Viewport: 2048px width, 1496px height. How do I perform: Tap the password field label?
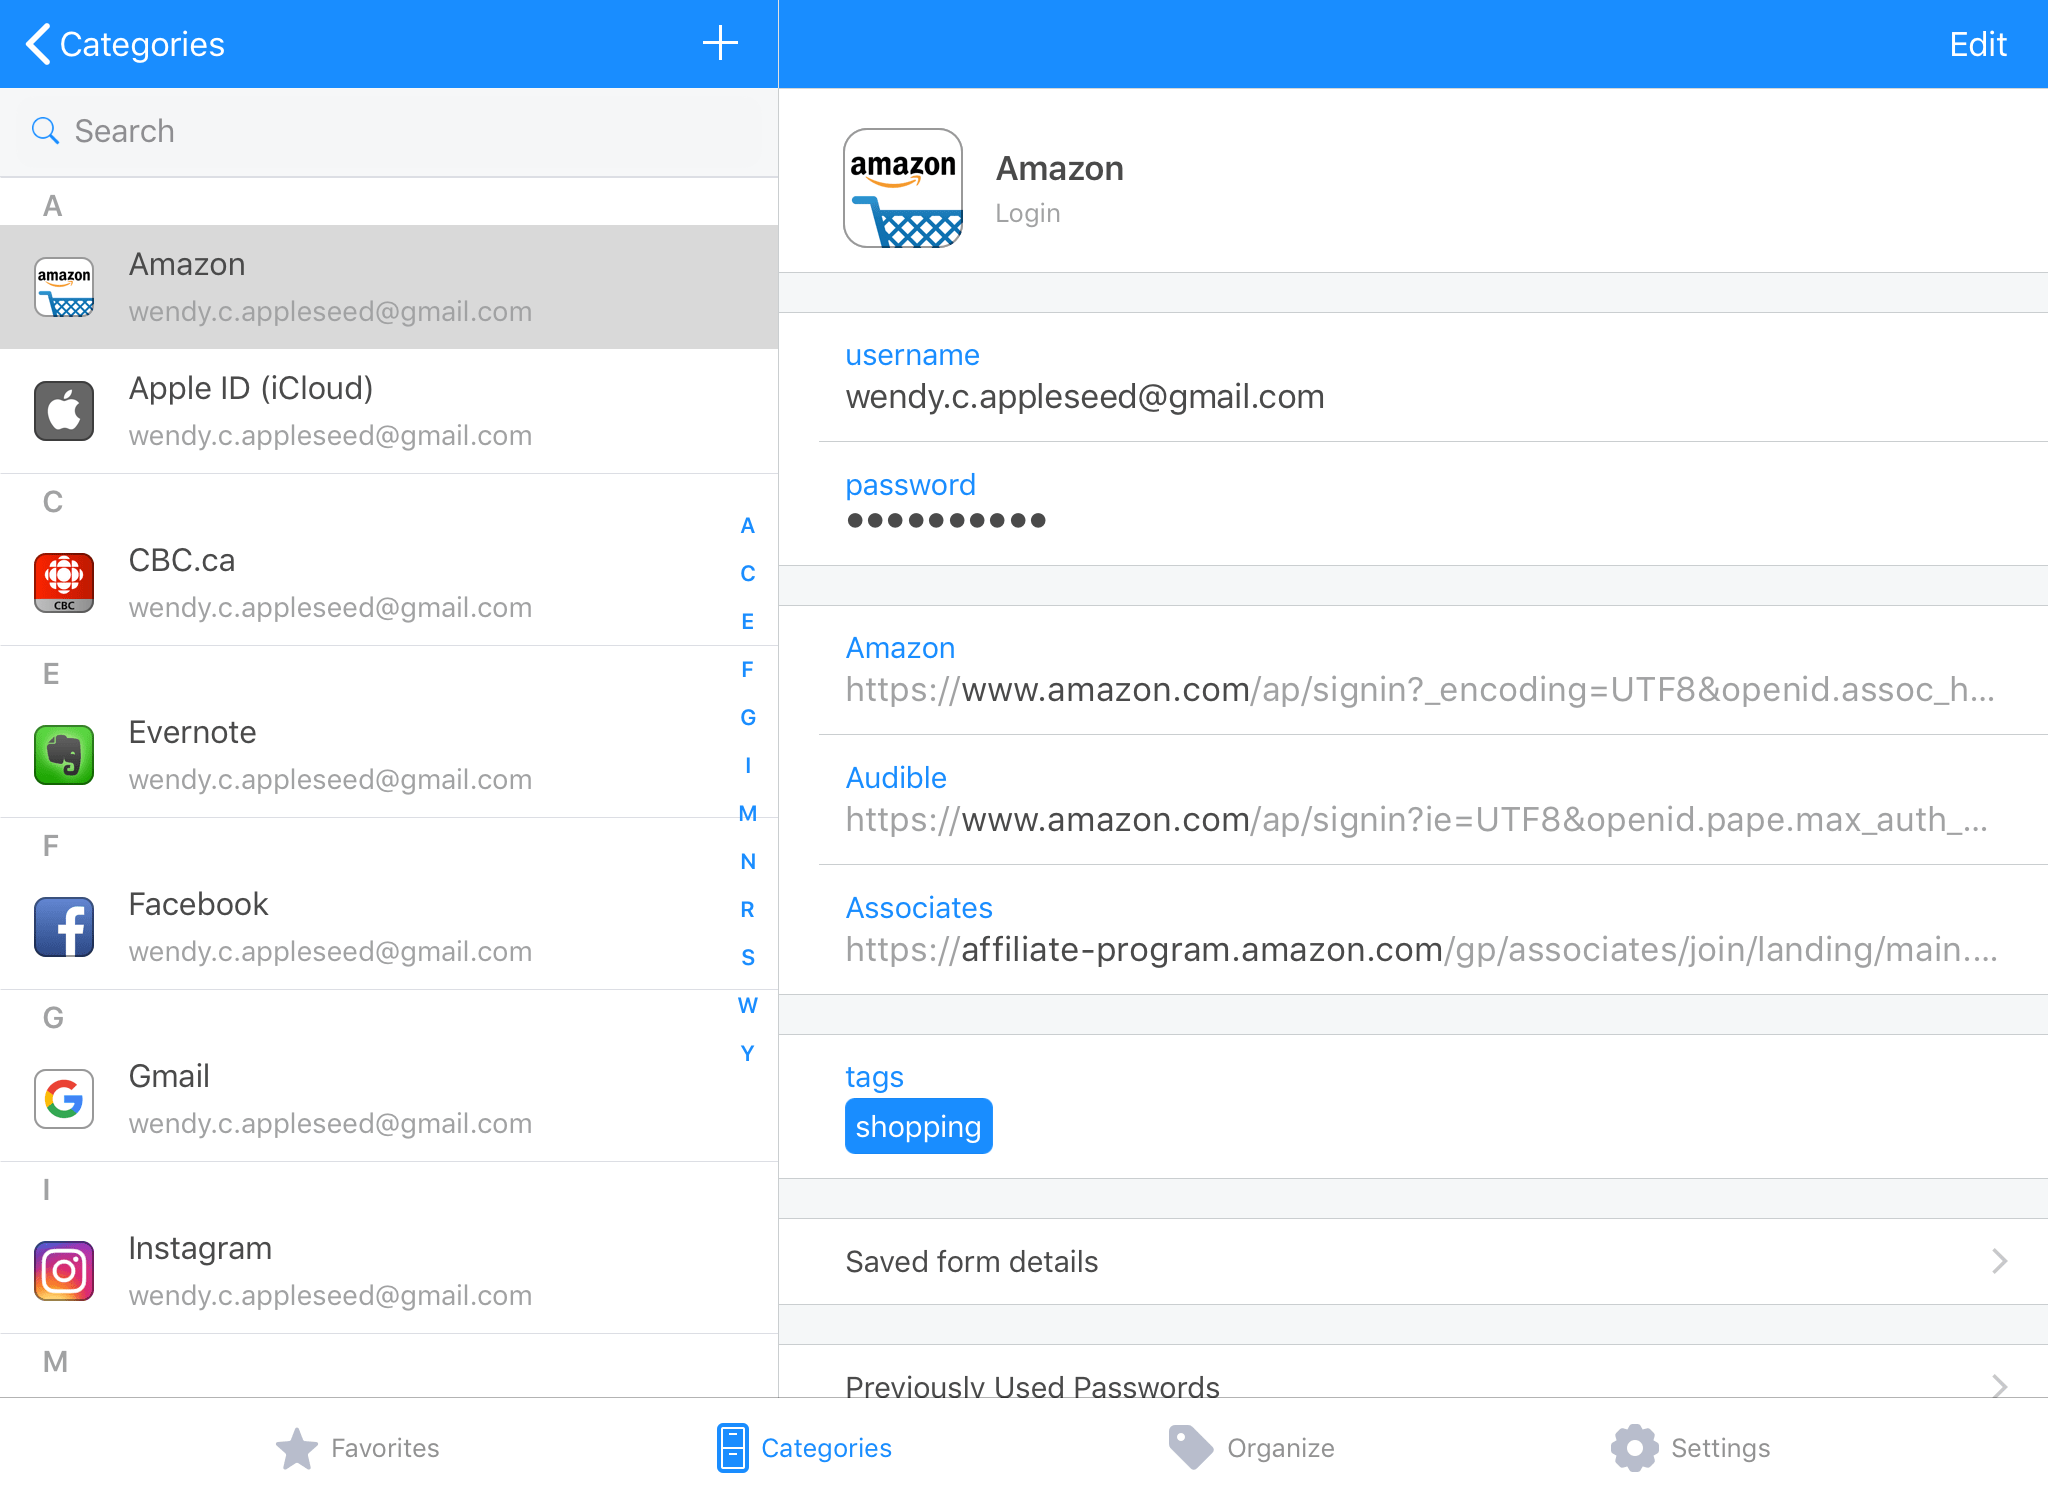pyautogui.click(x=910, y=485)
